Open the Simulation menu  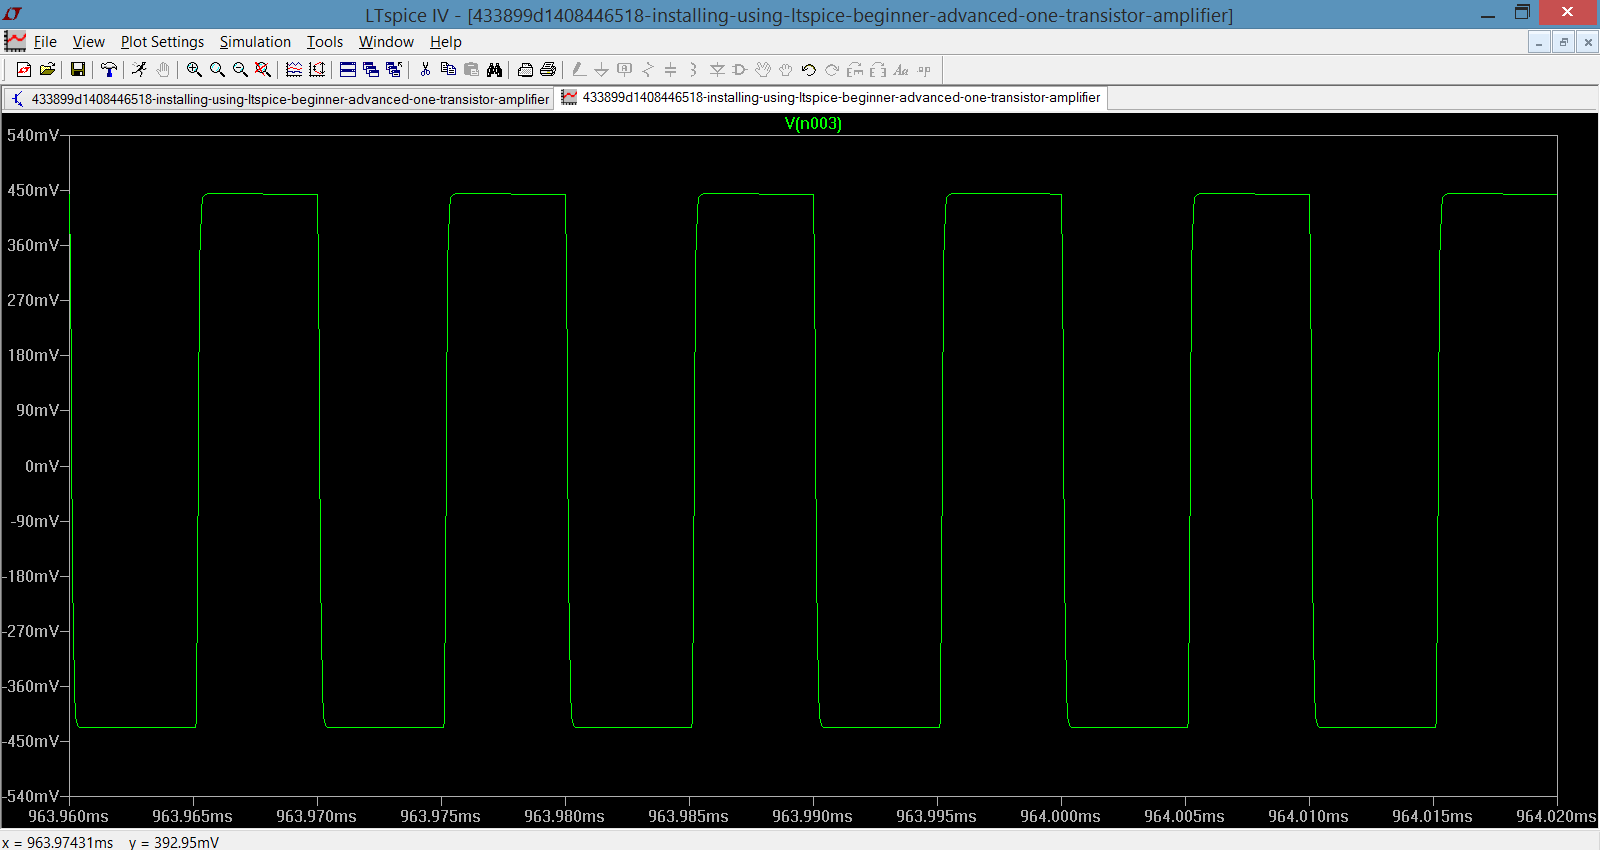click(255, 42)
